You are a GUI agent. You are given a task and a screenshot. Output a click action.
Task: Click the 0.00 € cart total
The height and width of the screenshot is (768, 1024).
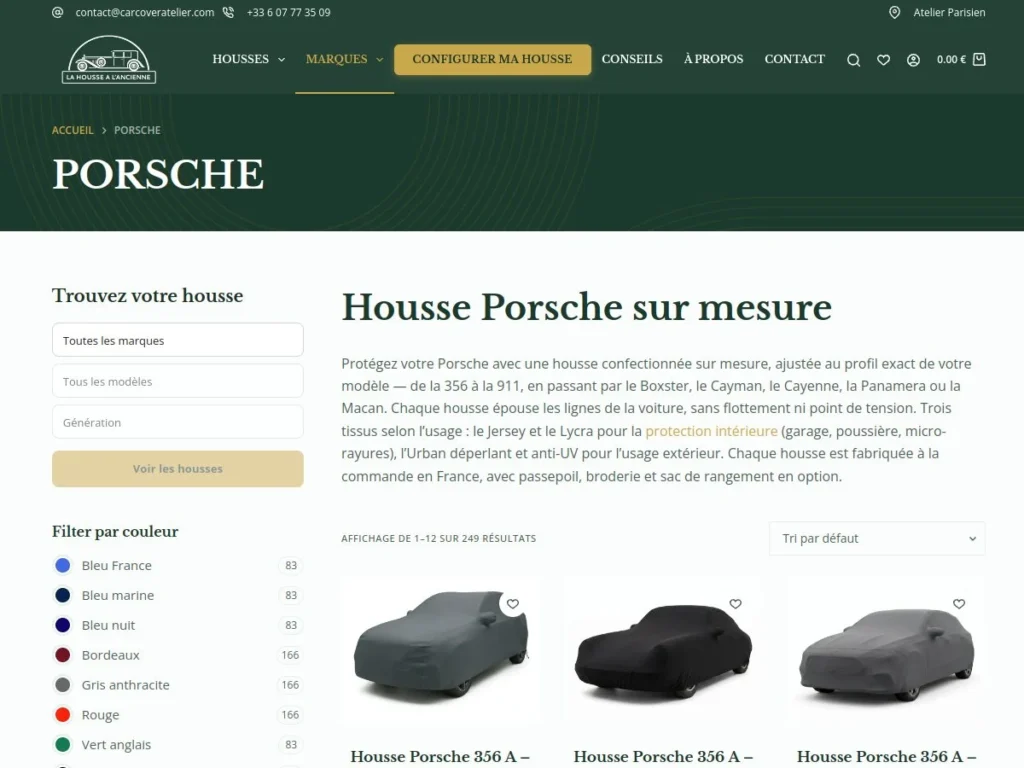coord(951,59)
